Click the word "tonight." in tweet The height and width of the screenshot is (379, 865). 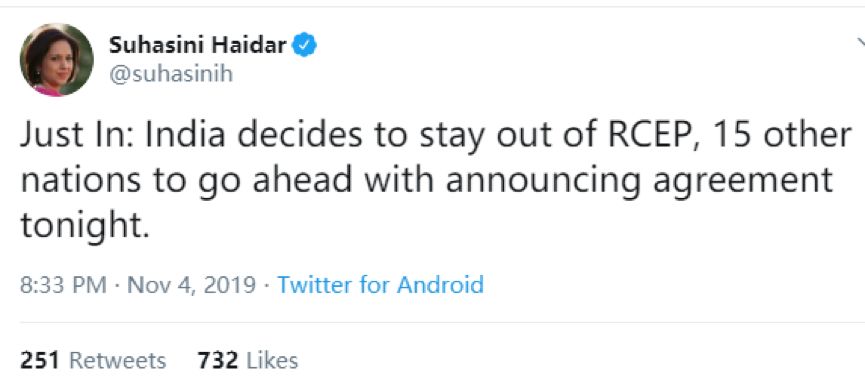click(x=85, y=227)
